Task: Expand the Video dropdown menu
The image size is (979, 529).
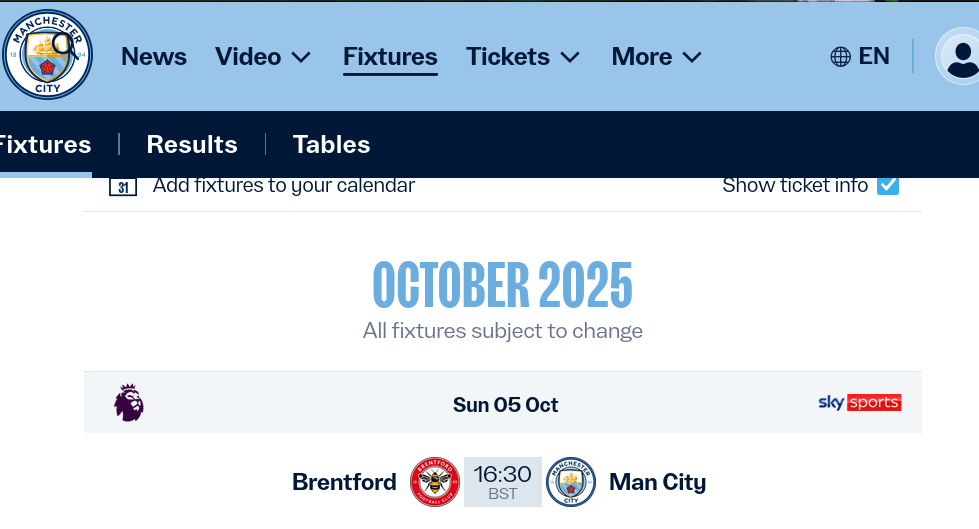Action: coord(263,57)
